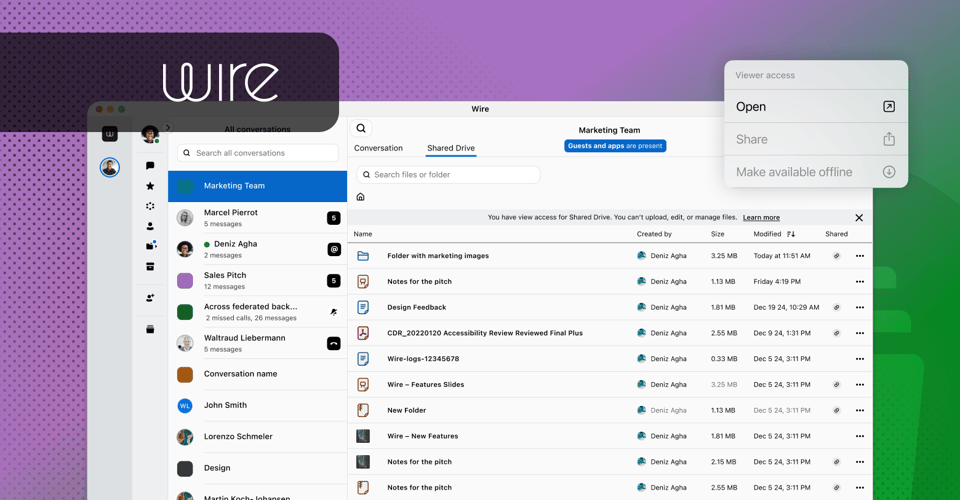Click the presentation icon beside Wire – Features Slides
The image size is (960, 500).
(363, 384)
